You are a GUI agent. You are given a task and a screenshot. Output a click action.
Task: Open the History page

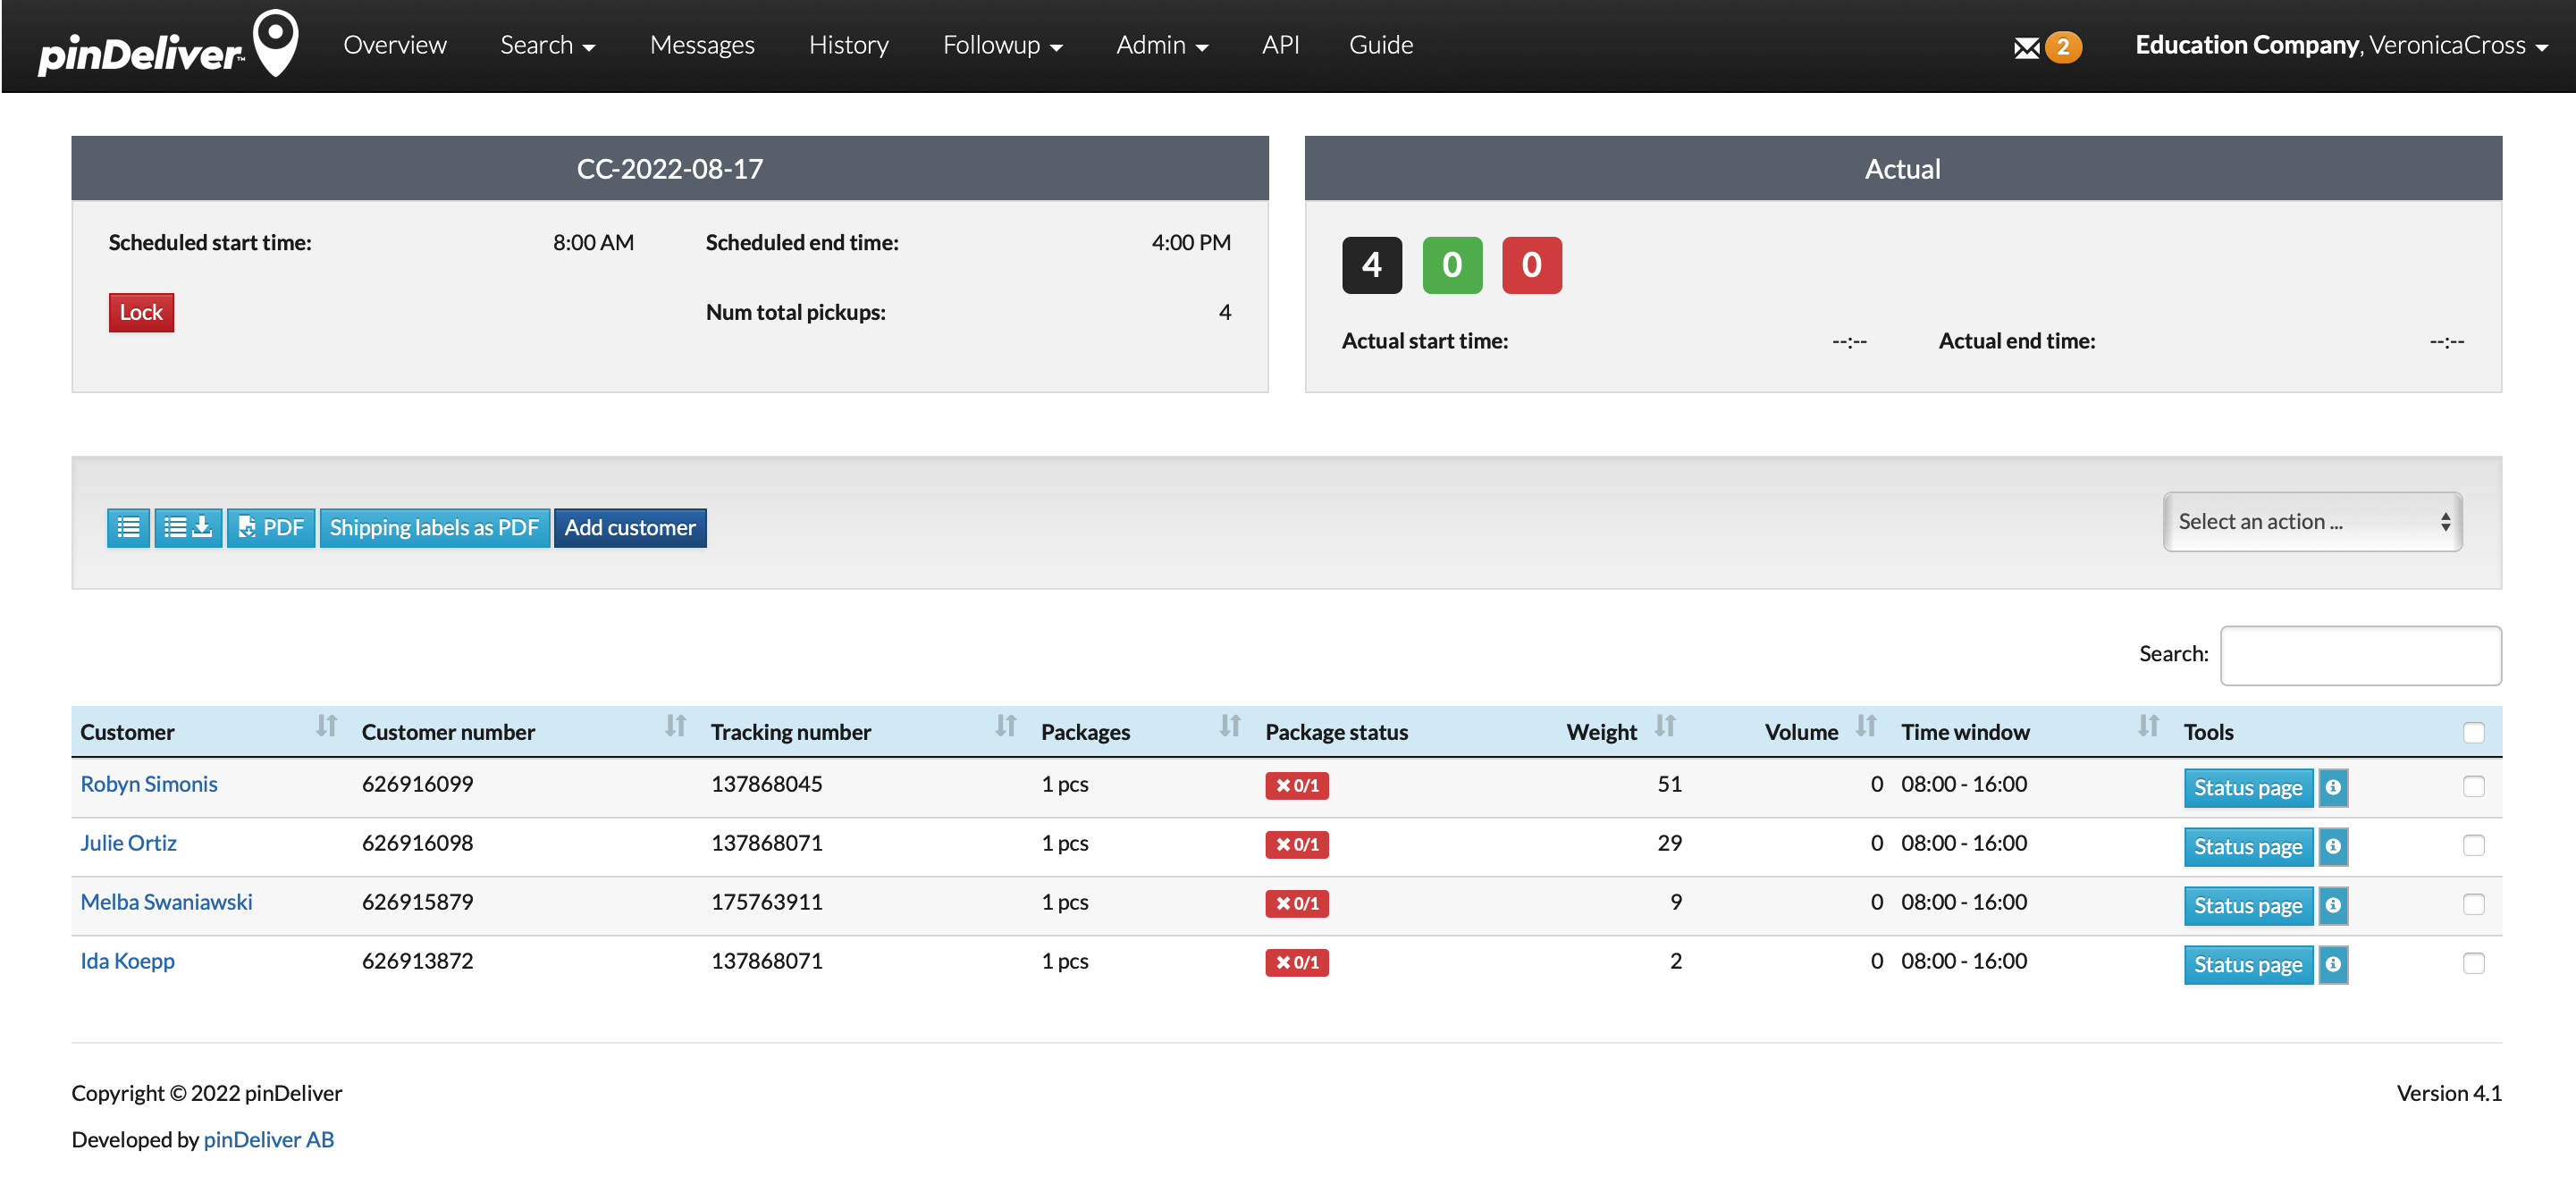[848, 46]
